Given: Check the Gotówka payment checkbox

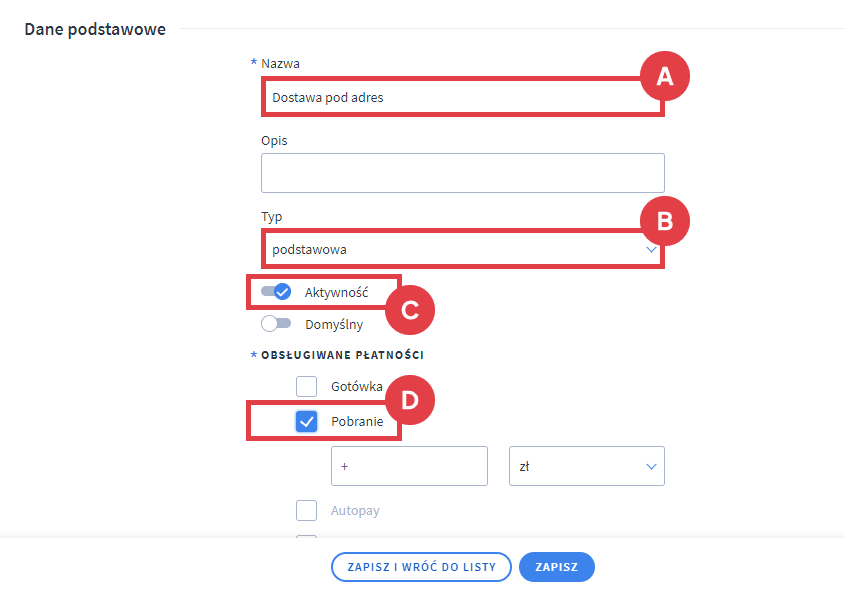Looking at the screenshot, I should (306, 386).
